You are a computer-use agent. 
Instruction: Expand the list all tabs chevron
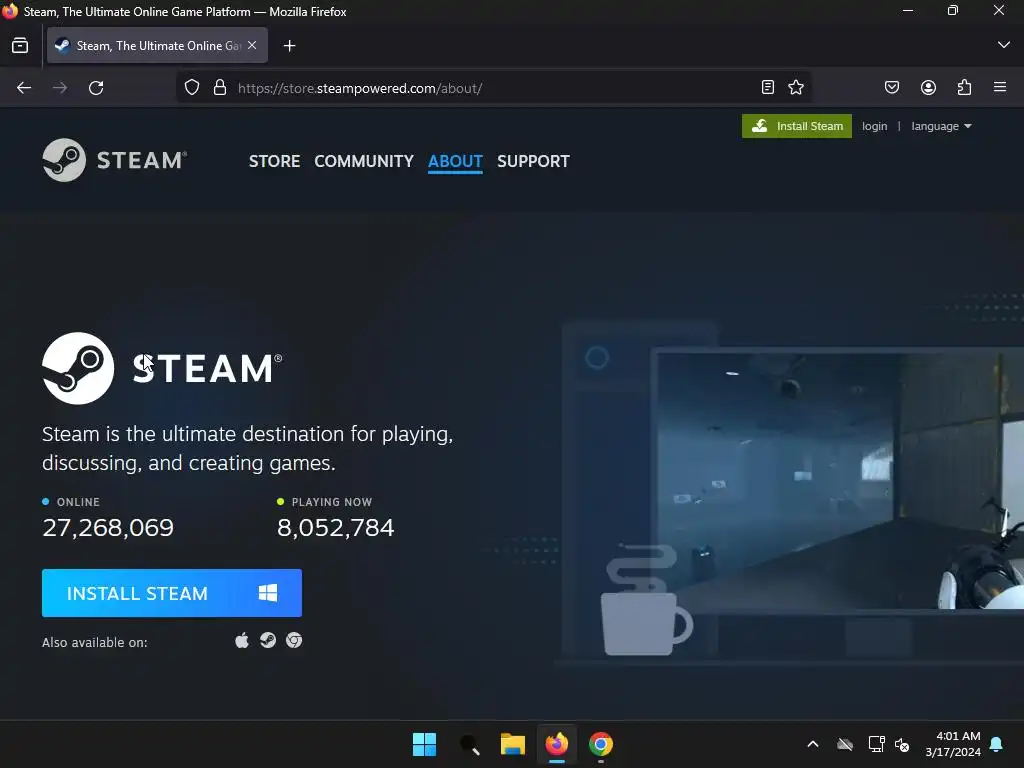1004,45
